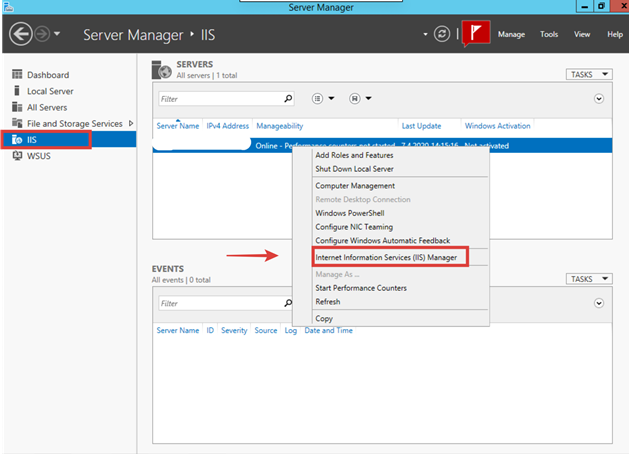Click the All Servers icon
The image size is (629, 454).
click(17, 107)
